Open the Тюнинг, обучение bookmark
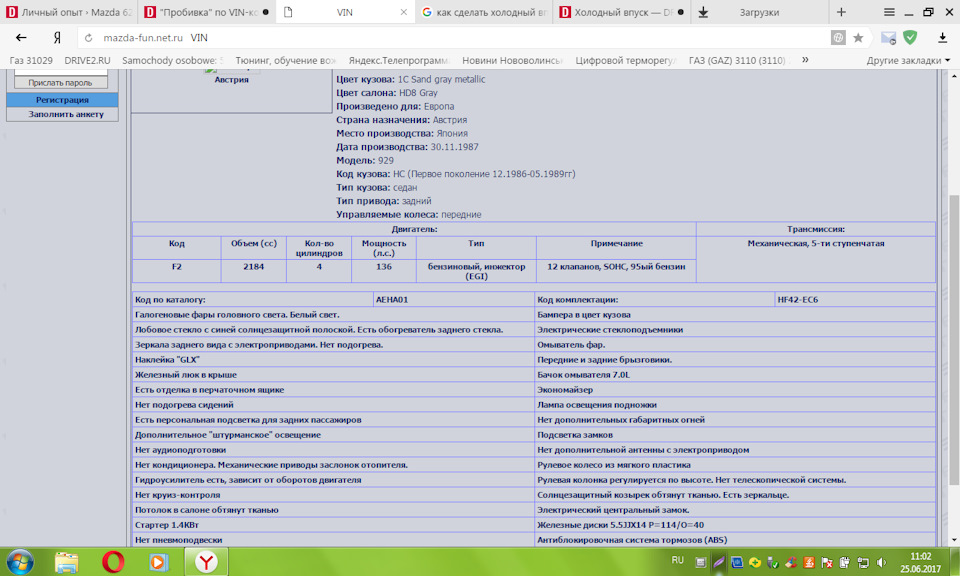The width and height of the screenshot is (960, 576). (x=285, y=60)
